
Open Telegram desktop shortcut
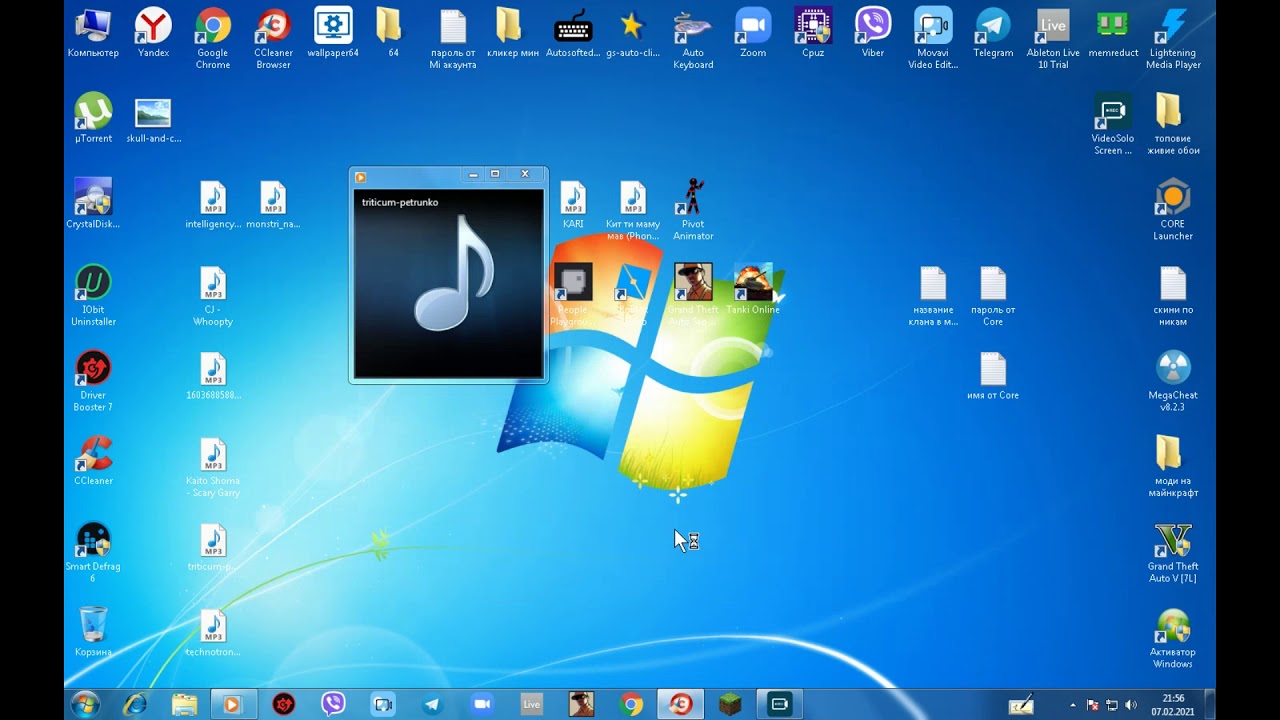coord(993,33)
